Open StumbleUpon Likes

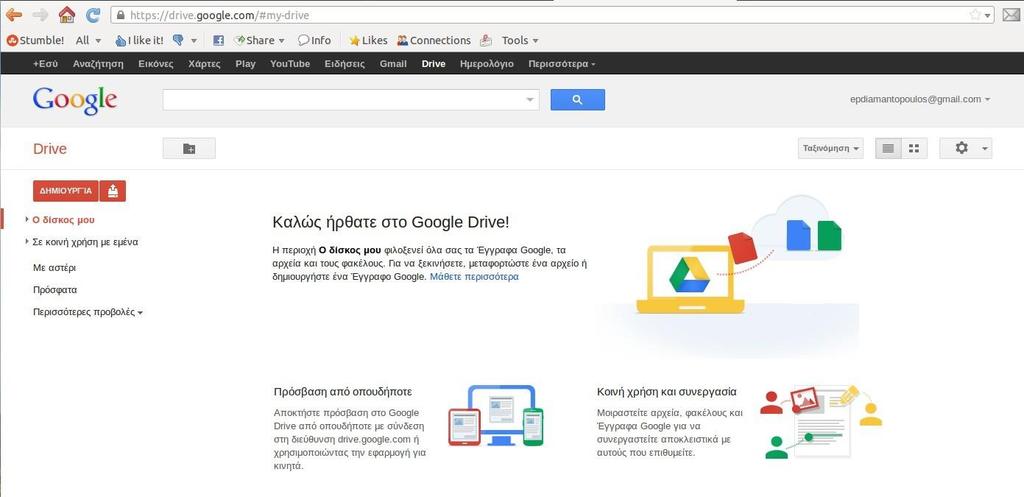tap(368, 40)
